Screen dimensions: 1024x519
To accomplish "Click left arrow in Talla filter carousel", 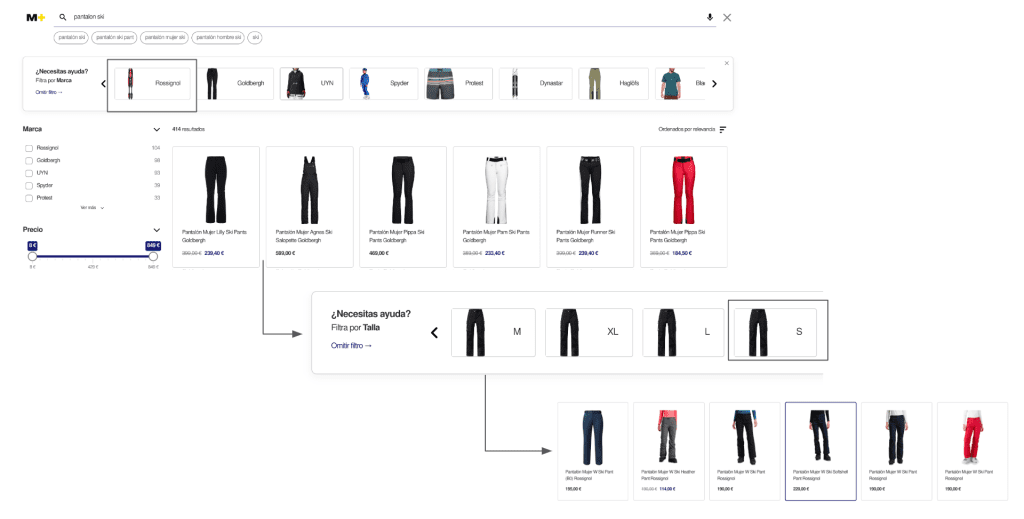I will tap(434, 333).
